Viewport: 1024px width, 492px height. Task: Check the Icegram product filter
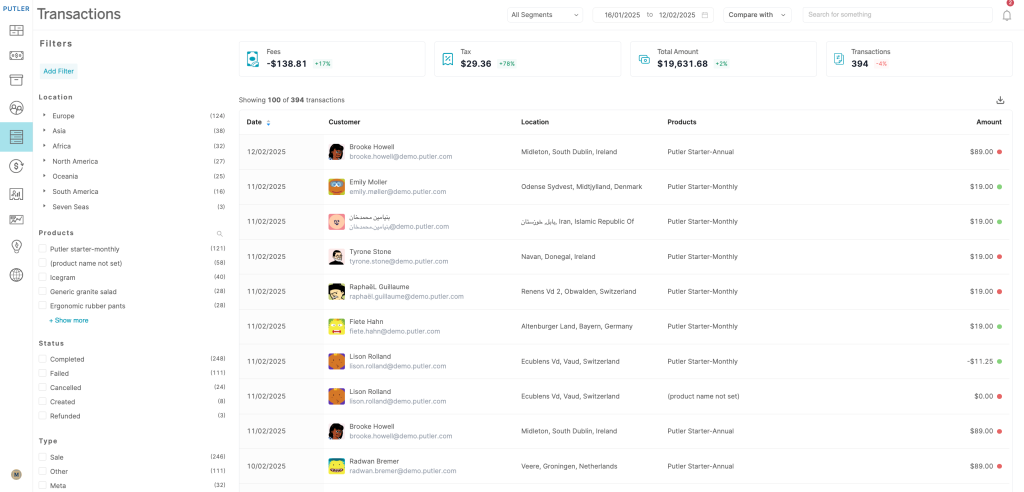click(x=42, y=278)
